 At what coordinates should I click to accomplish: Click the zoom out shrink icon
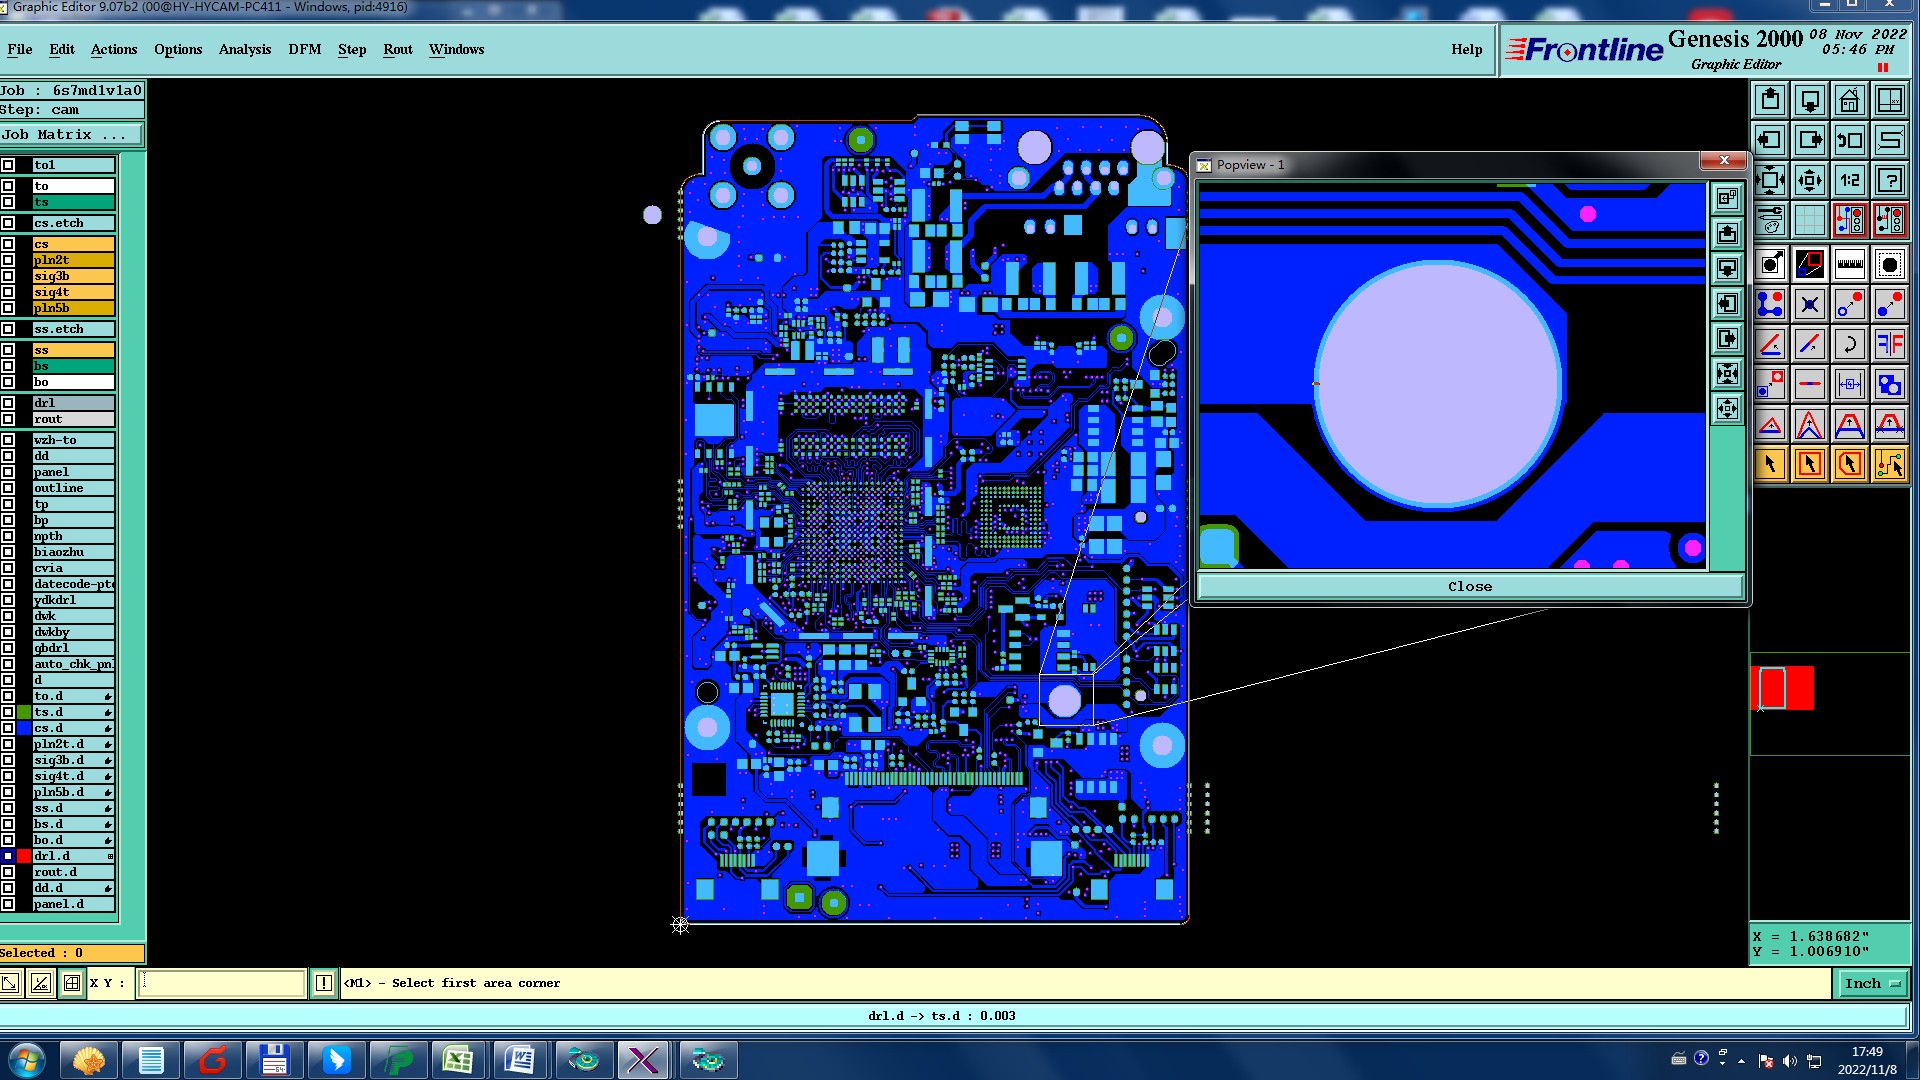[1810, 180]
